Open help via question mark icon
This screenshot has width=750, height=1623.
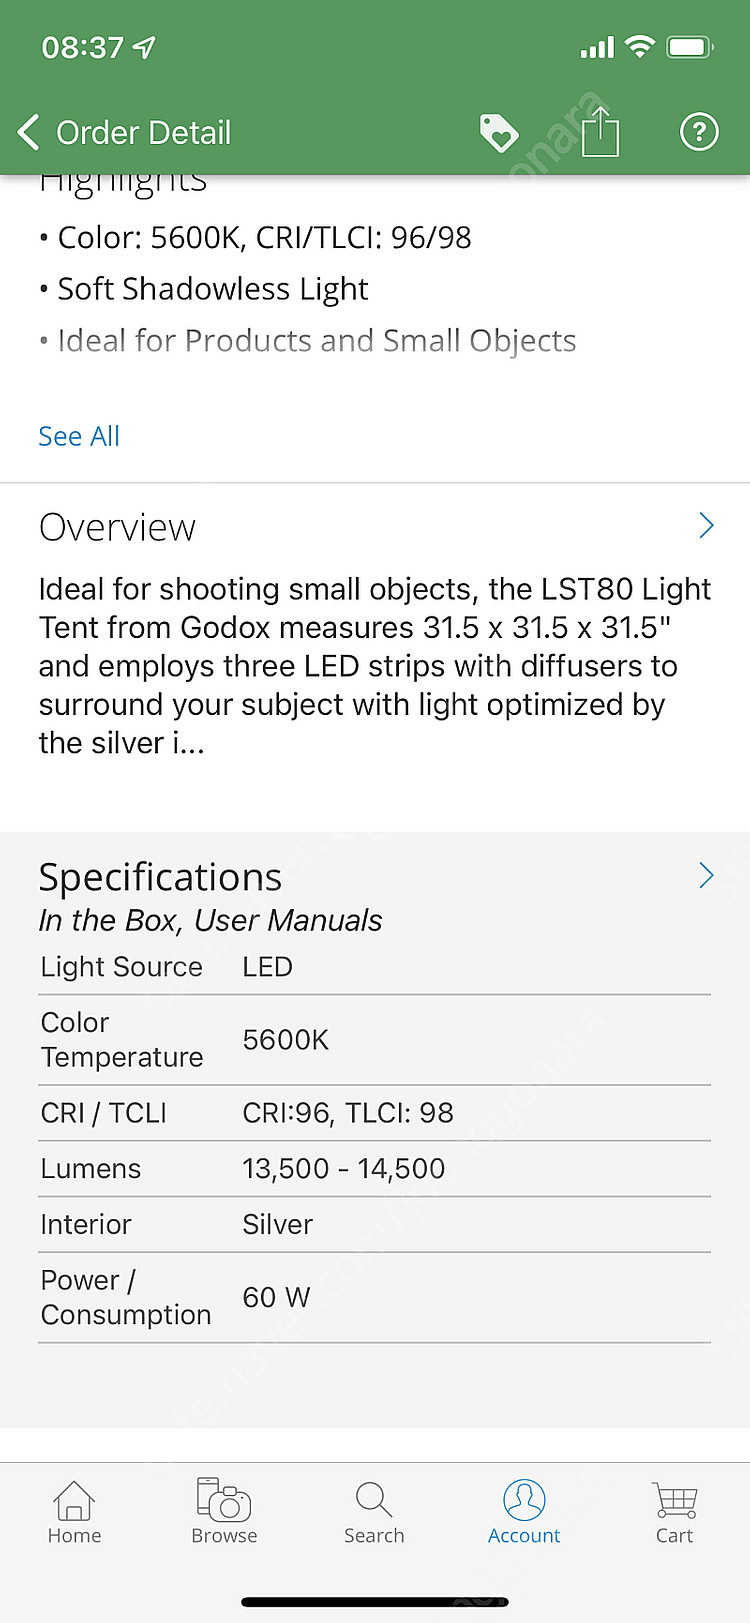[x=699, y=132]
